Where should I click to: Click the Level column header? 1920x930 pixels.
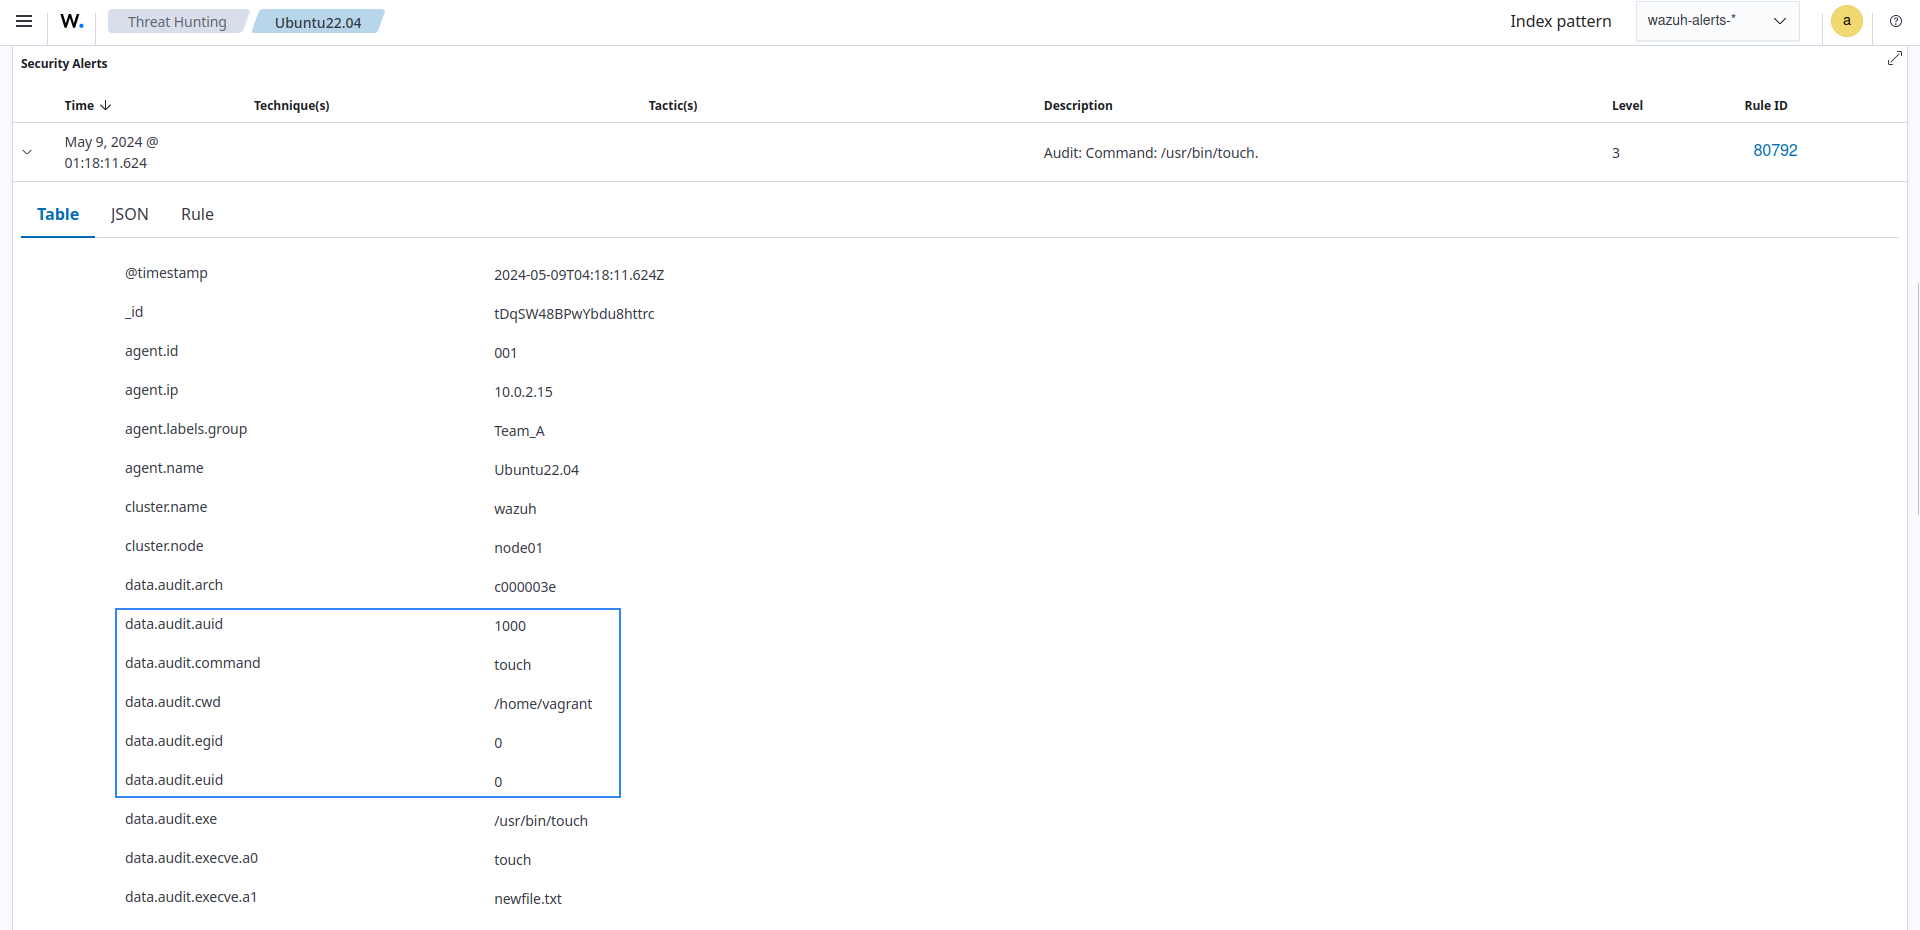[x=1626, y=105]
